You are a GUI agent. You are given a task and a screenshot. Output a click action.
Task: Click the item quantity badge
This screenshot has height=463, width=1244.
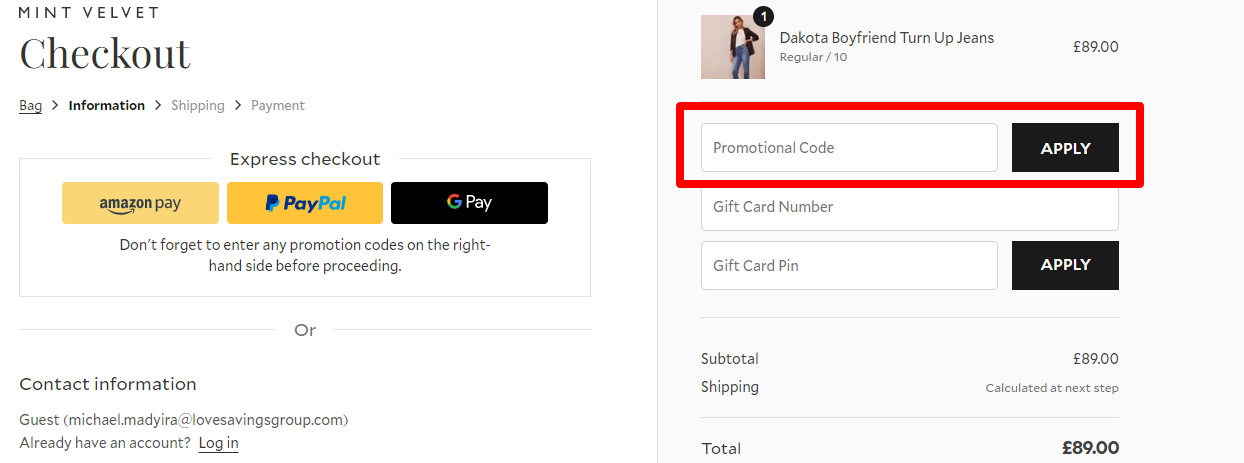(x=763, y=16)
